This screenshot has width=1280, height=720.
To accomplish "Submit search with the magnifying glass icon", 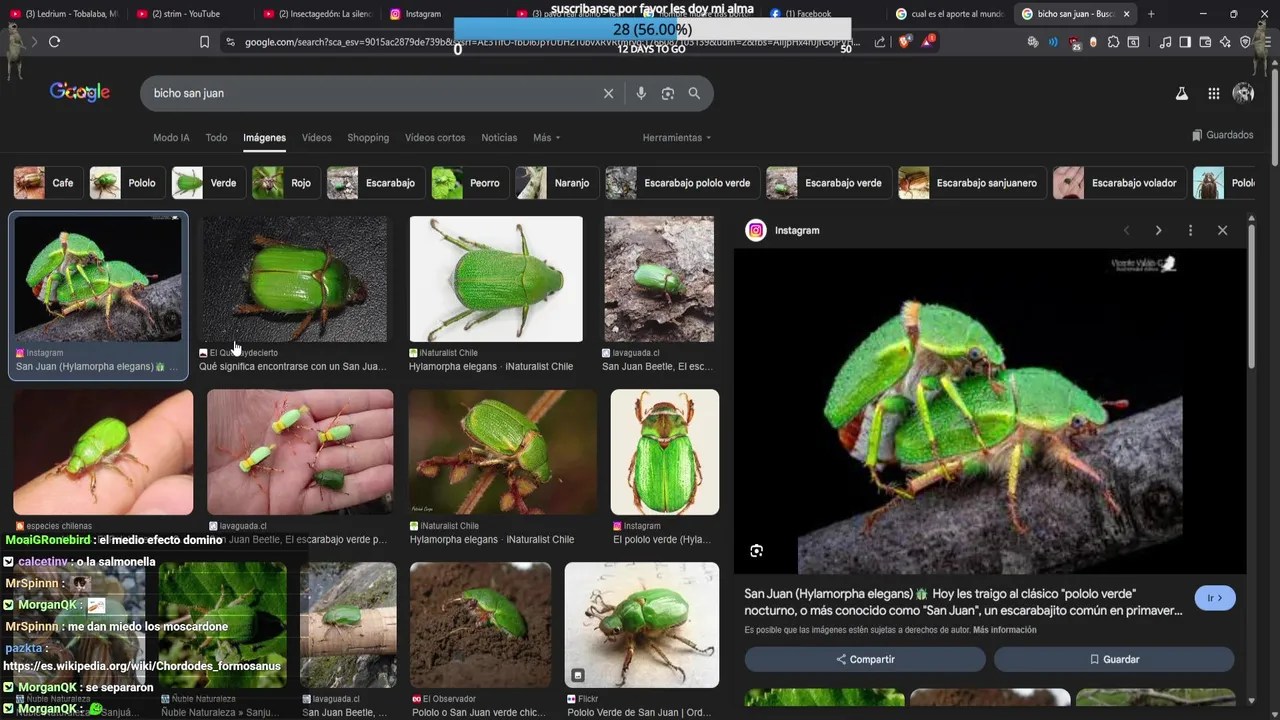I will pos(694,93).
